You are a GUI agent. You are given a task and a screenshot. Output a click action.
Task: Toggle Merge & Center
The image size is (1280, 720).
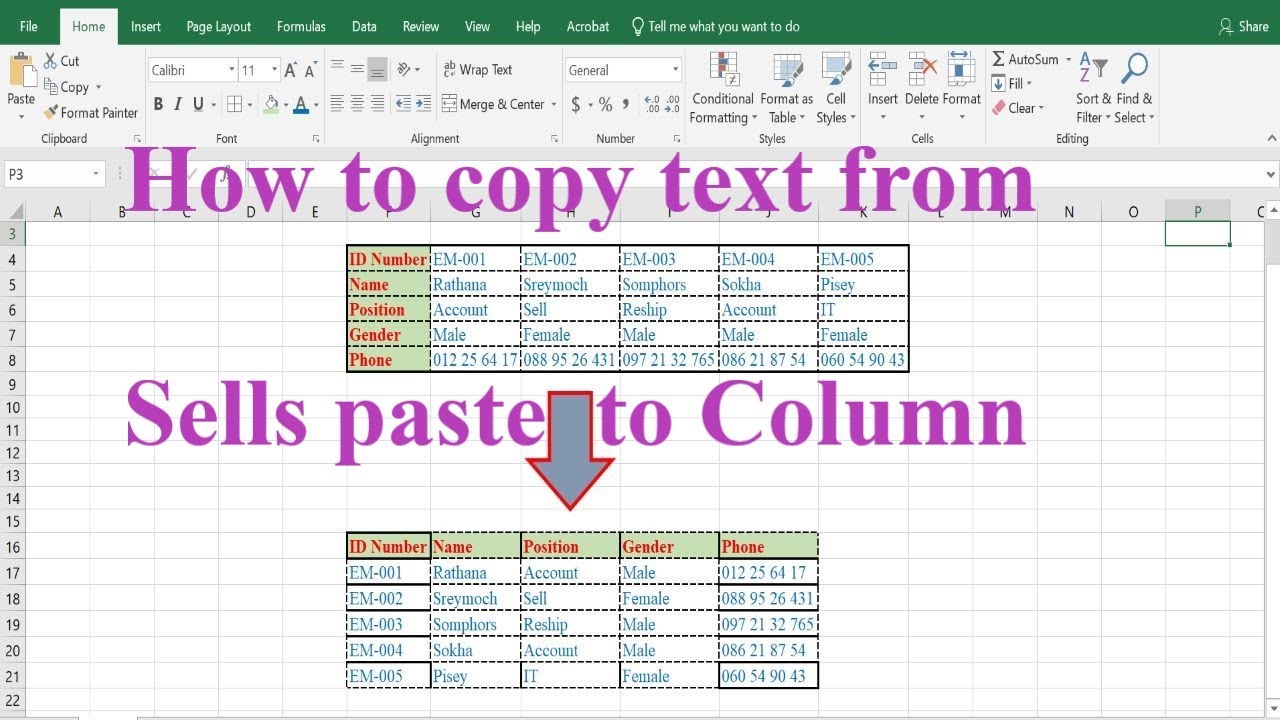click(x=494, y=104)
